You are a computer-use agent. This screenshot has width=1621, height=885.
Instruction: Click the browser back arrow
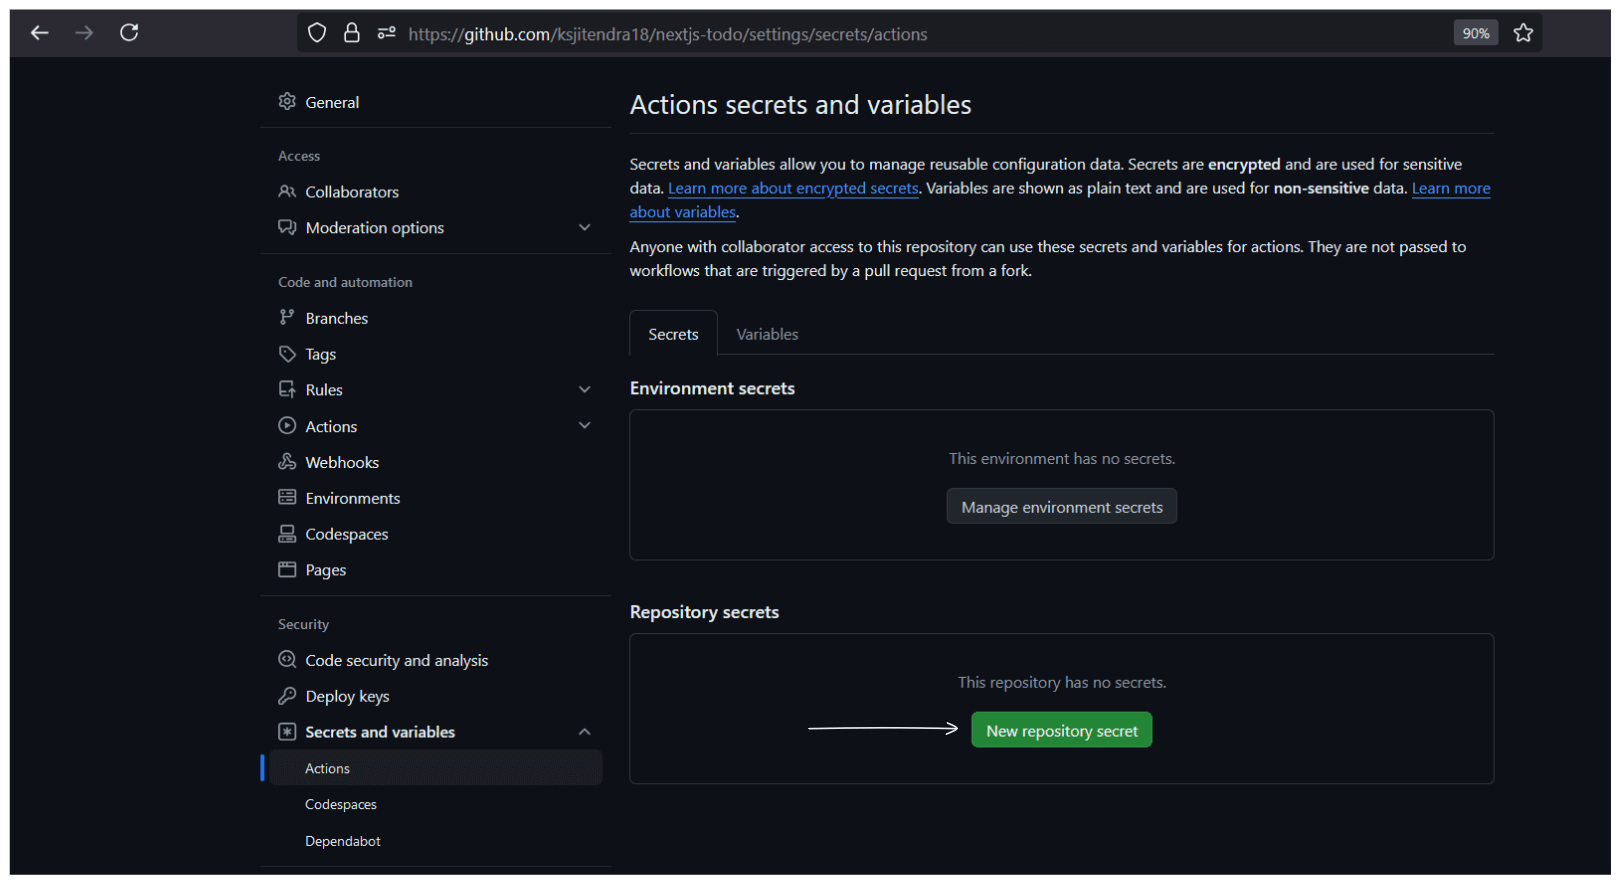(40, 33)
